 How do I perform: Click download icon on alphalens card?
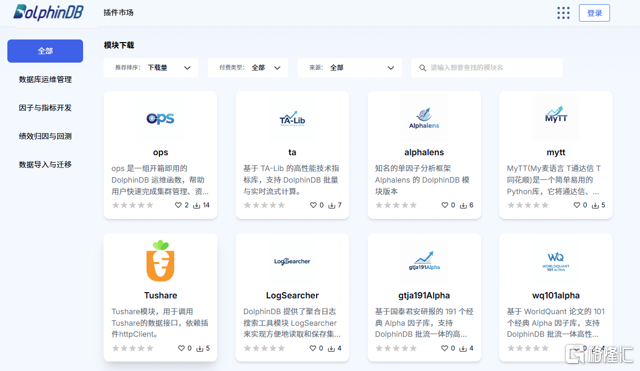coord(463,205)
